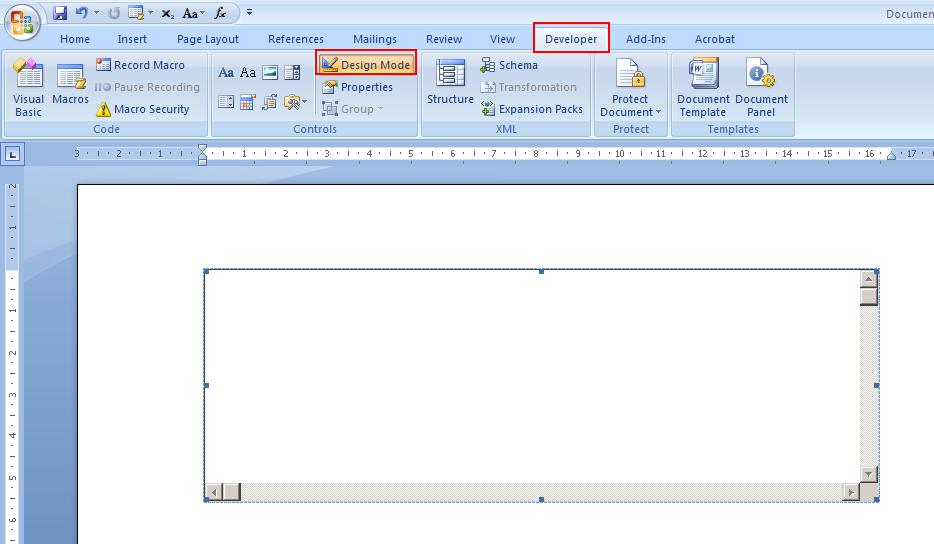Click inside the embedded text box control

tap(533, 377)
